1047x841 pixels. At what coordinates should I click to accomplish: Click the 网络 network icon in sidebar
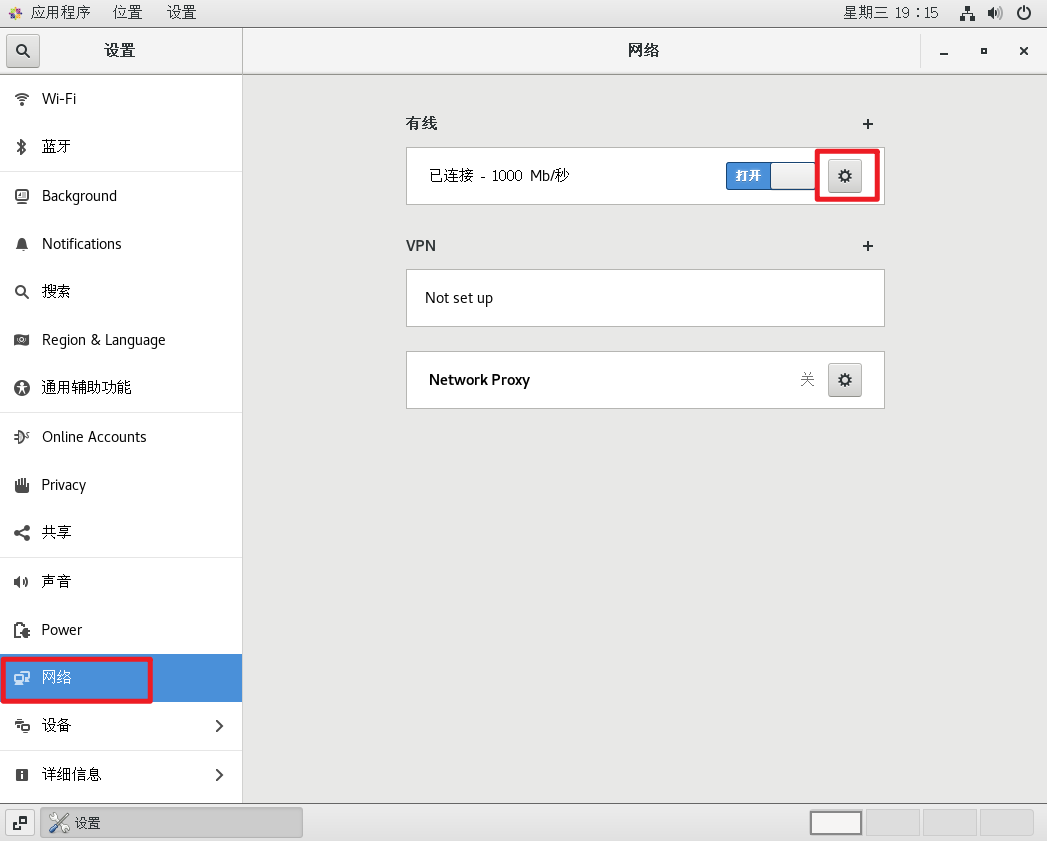(22, 678)
